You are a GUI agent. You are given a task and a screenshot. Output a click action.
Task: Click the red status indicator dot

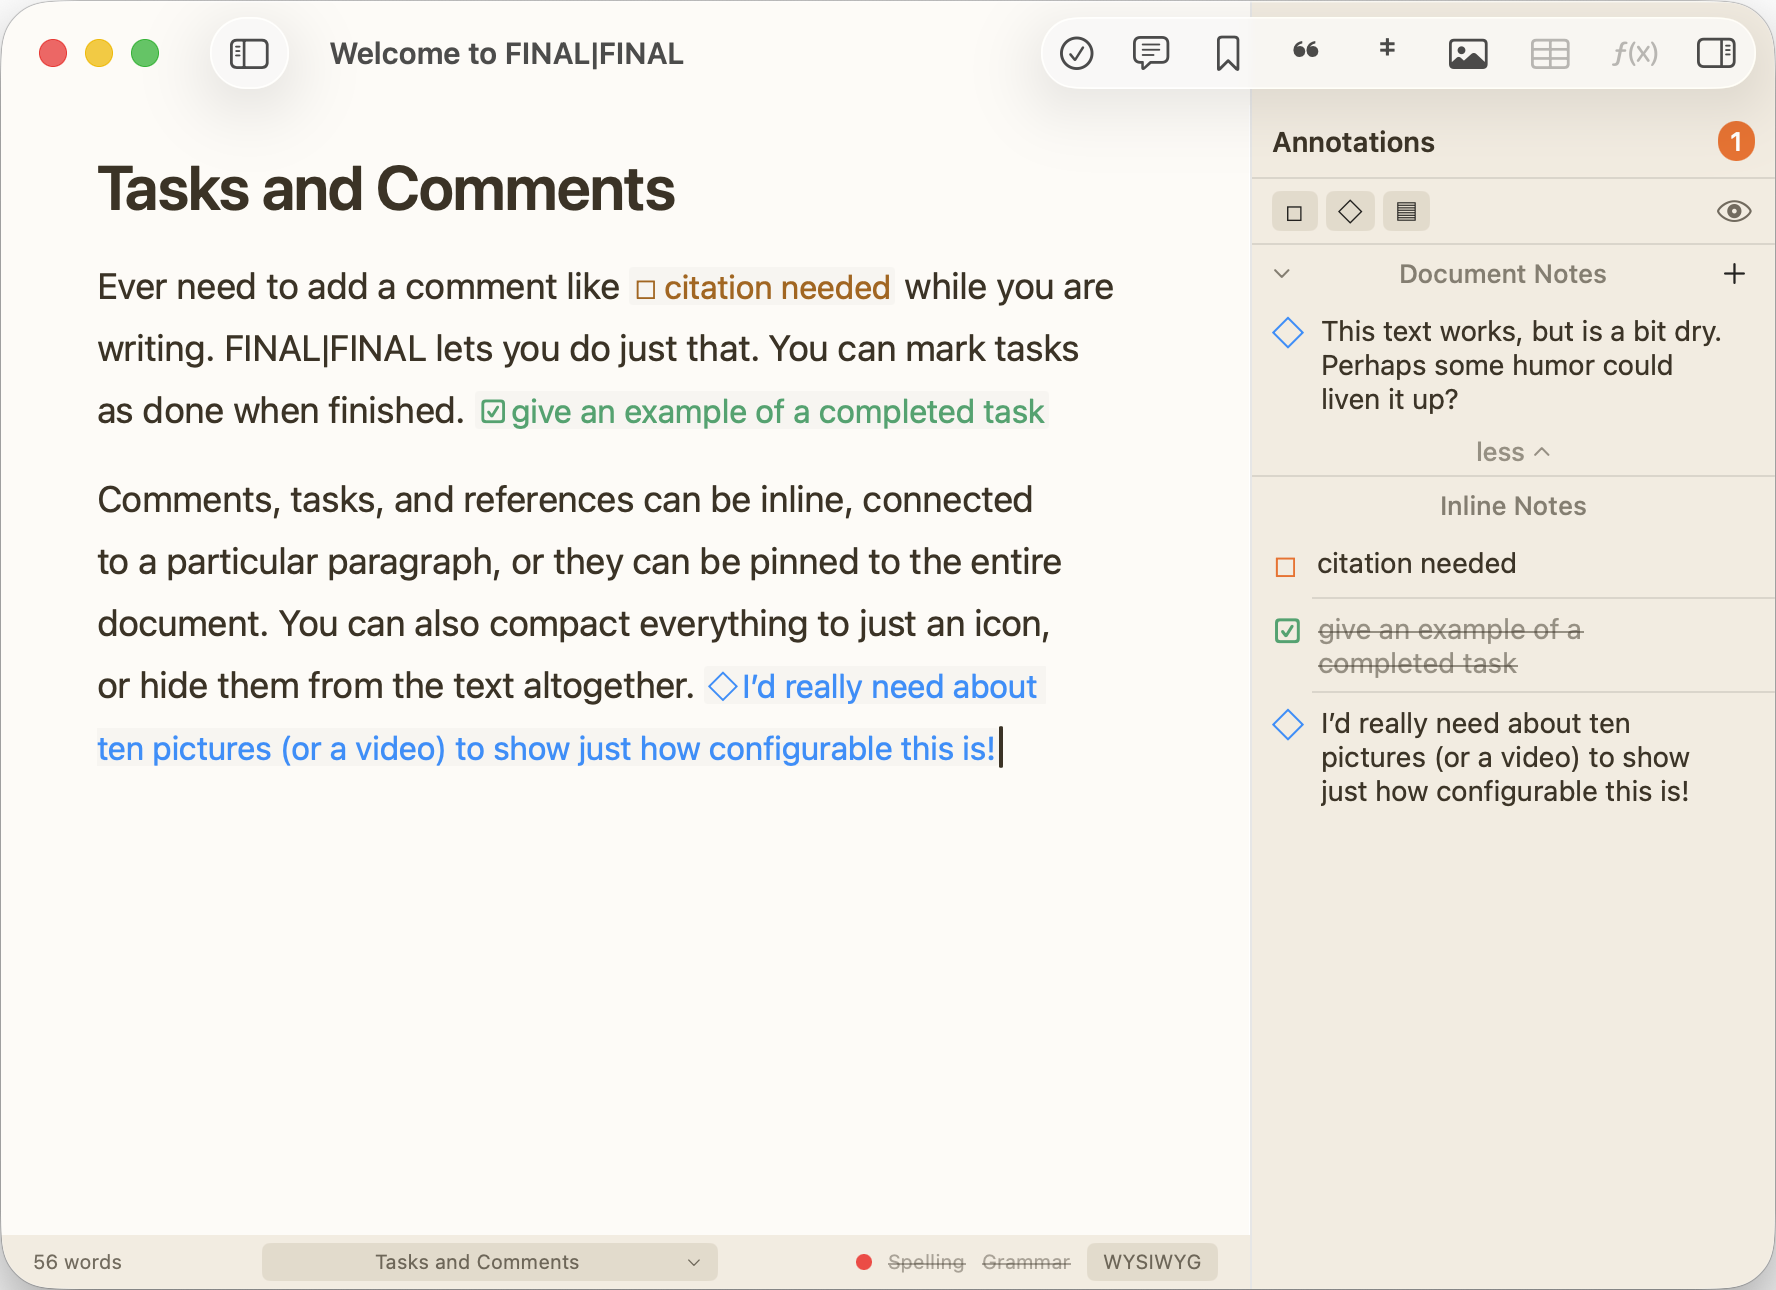click(x=864, y=1262)
